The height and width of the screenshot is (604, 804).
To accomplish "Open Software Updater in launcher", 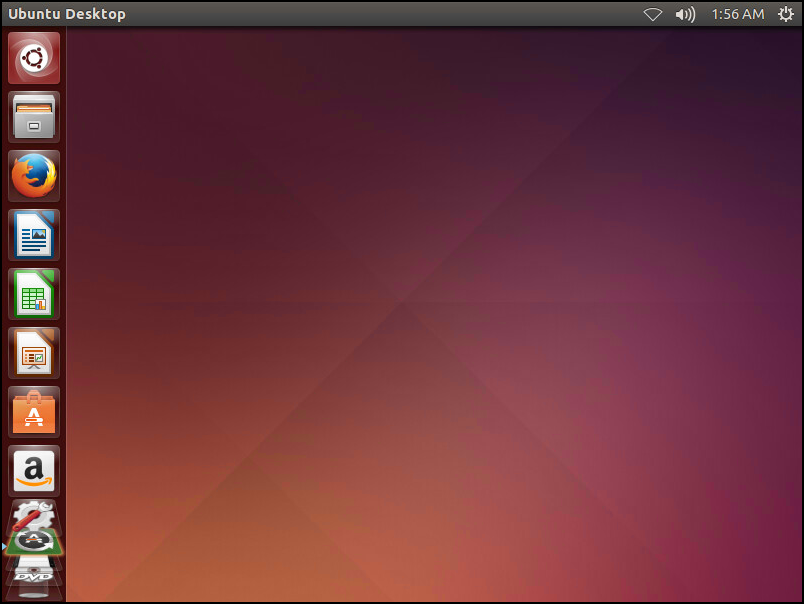I will tap(34, 543).
